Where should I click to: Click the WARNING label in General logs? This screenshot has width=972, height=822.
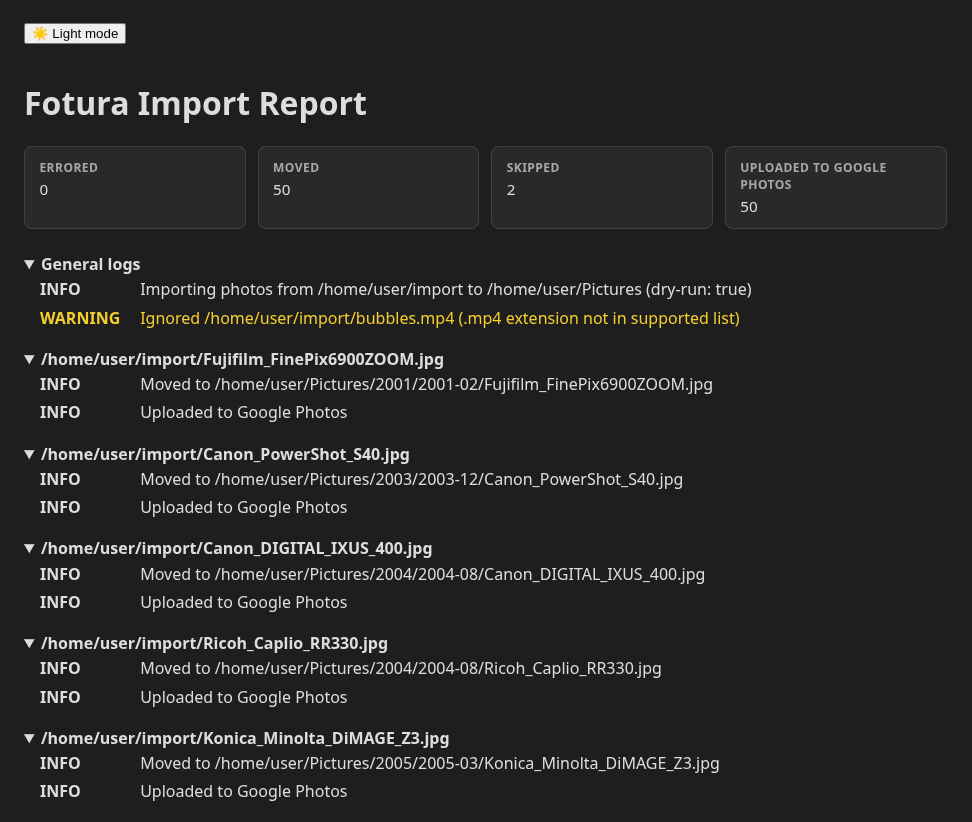80,319
